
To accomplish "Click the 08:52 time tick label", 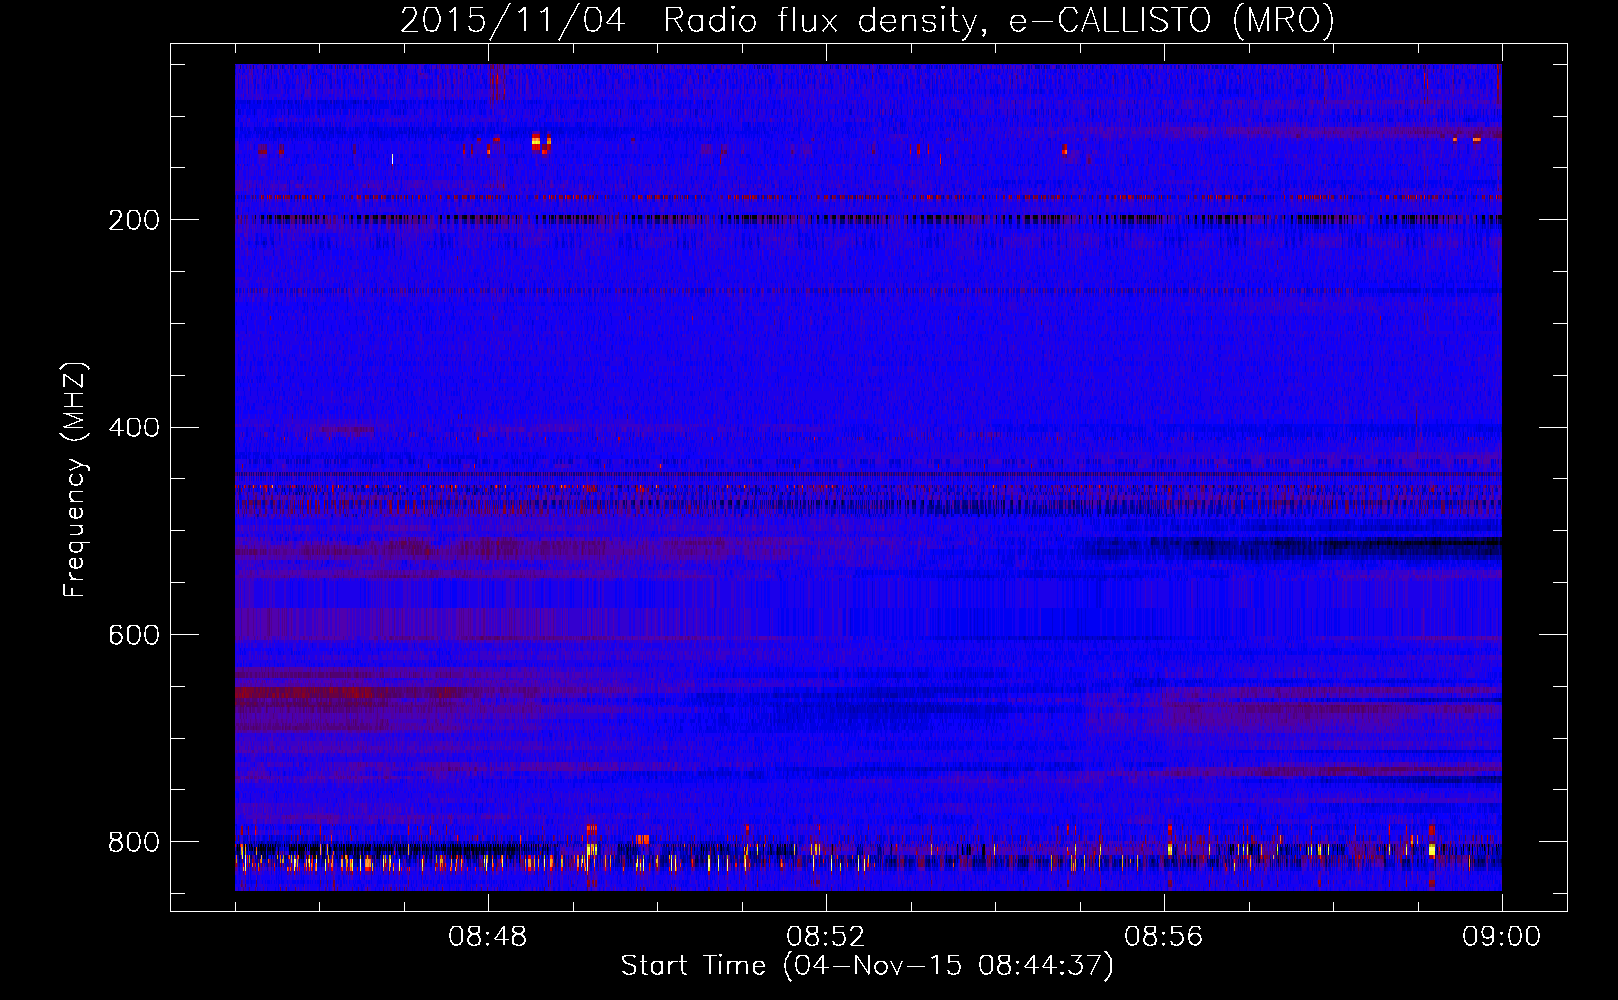I will point(826,937).
